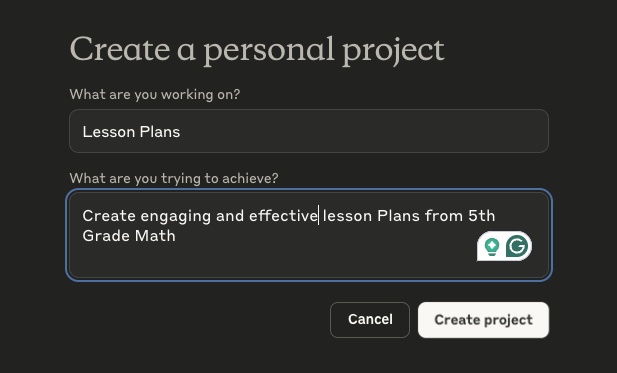Click the Create project button
Viewport: 617px width, 373px height.
point(483,320)
